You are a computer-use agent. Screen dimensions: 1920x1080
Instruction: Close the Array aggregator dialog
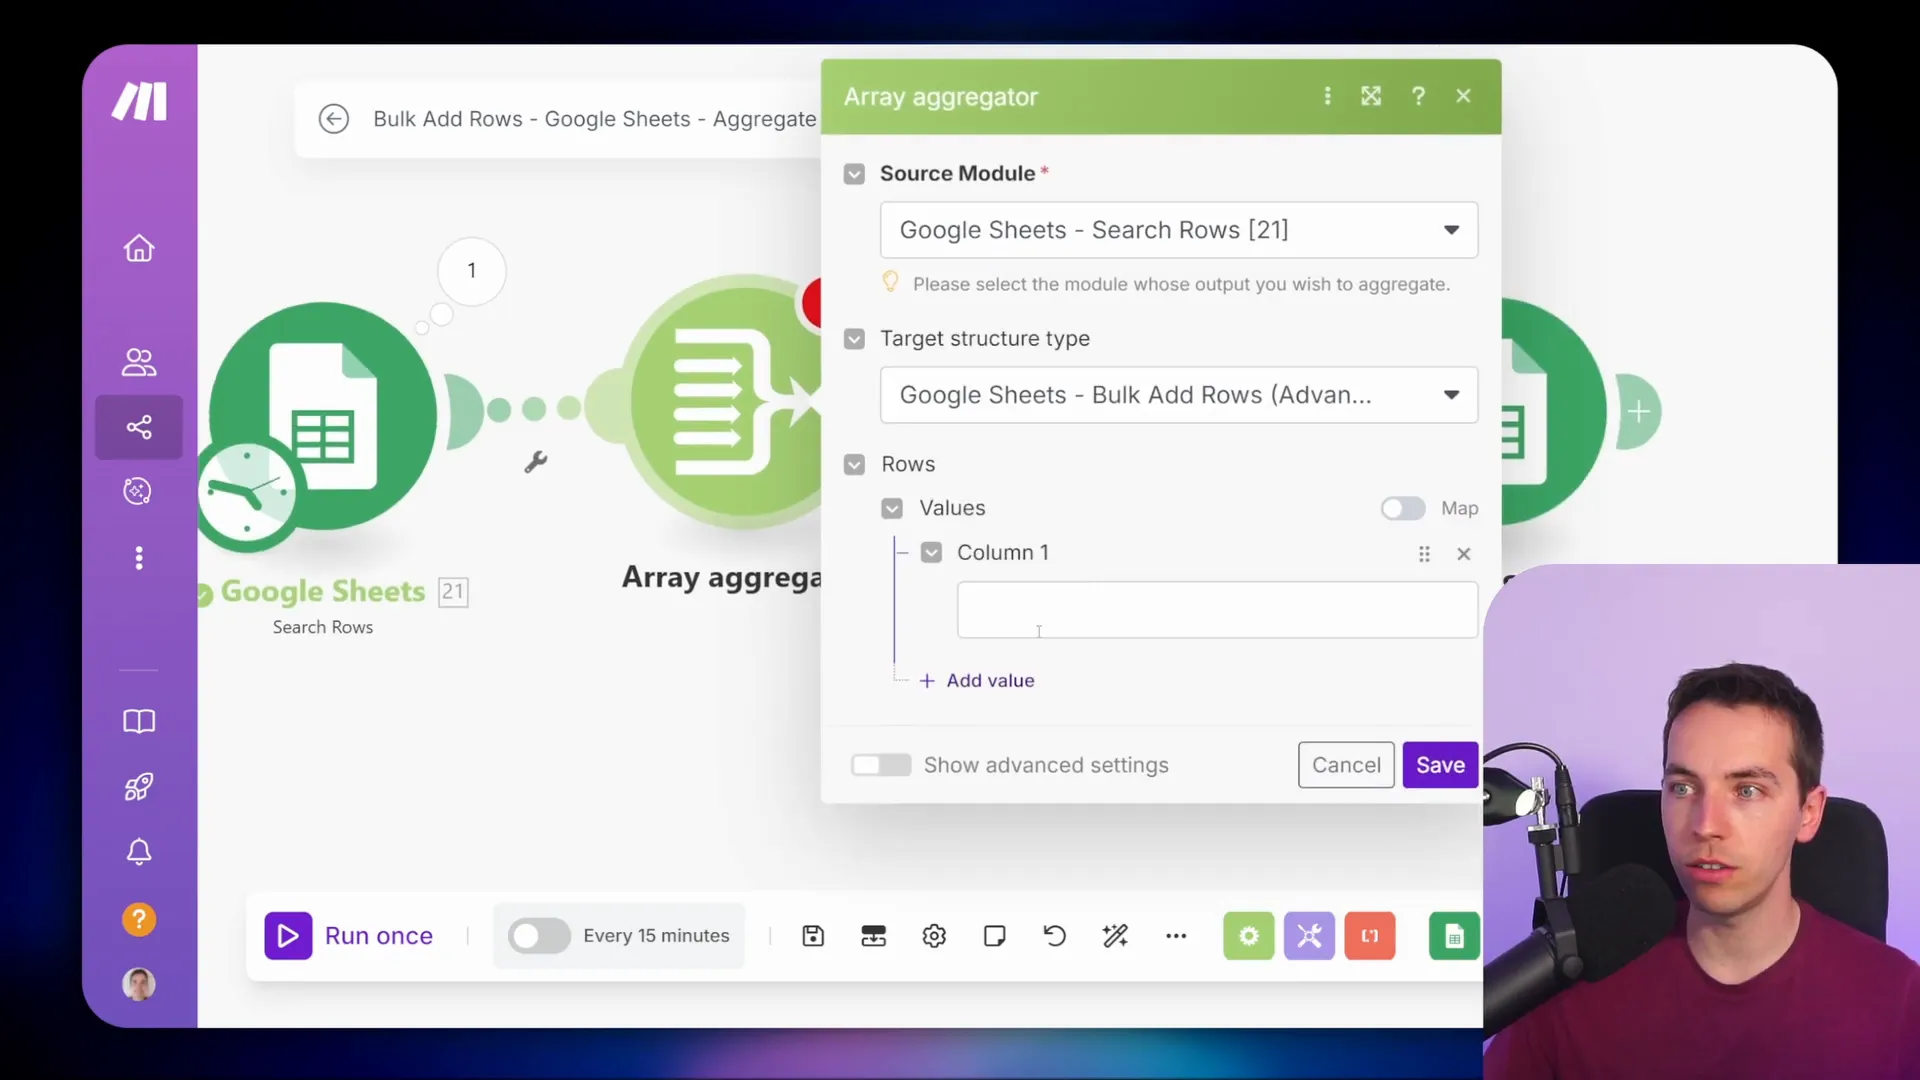[1463, 96]
